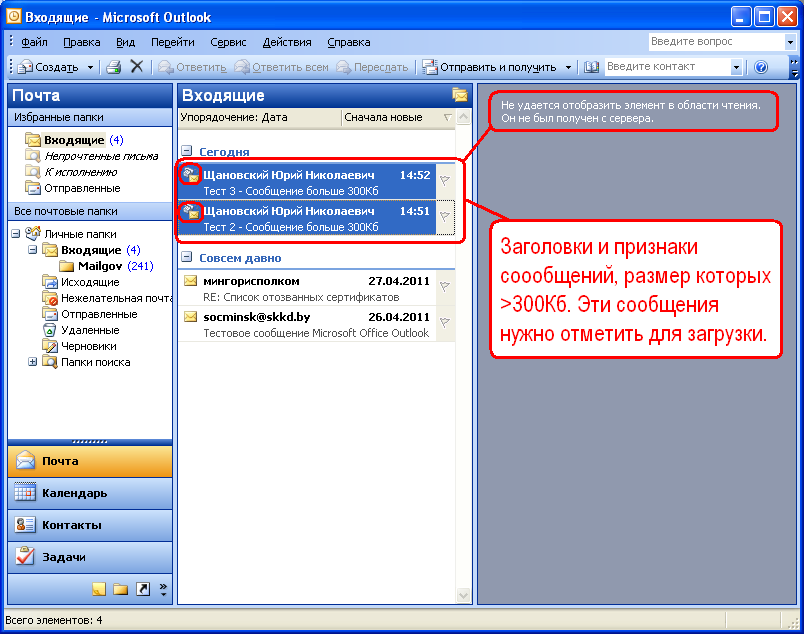Open the Создать dropdown arrow
This screenshot has width=804, height=634.
click(90, 67)
